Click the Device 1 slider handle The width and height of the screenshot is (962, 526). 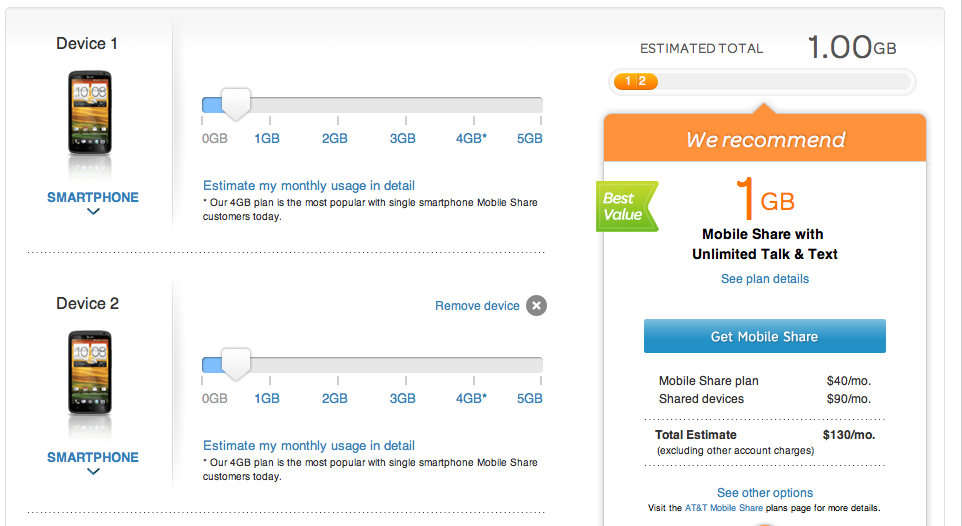tap(236, 104)
